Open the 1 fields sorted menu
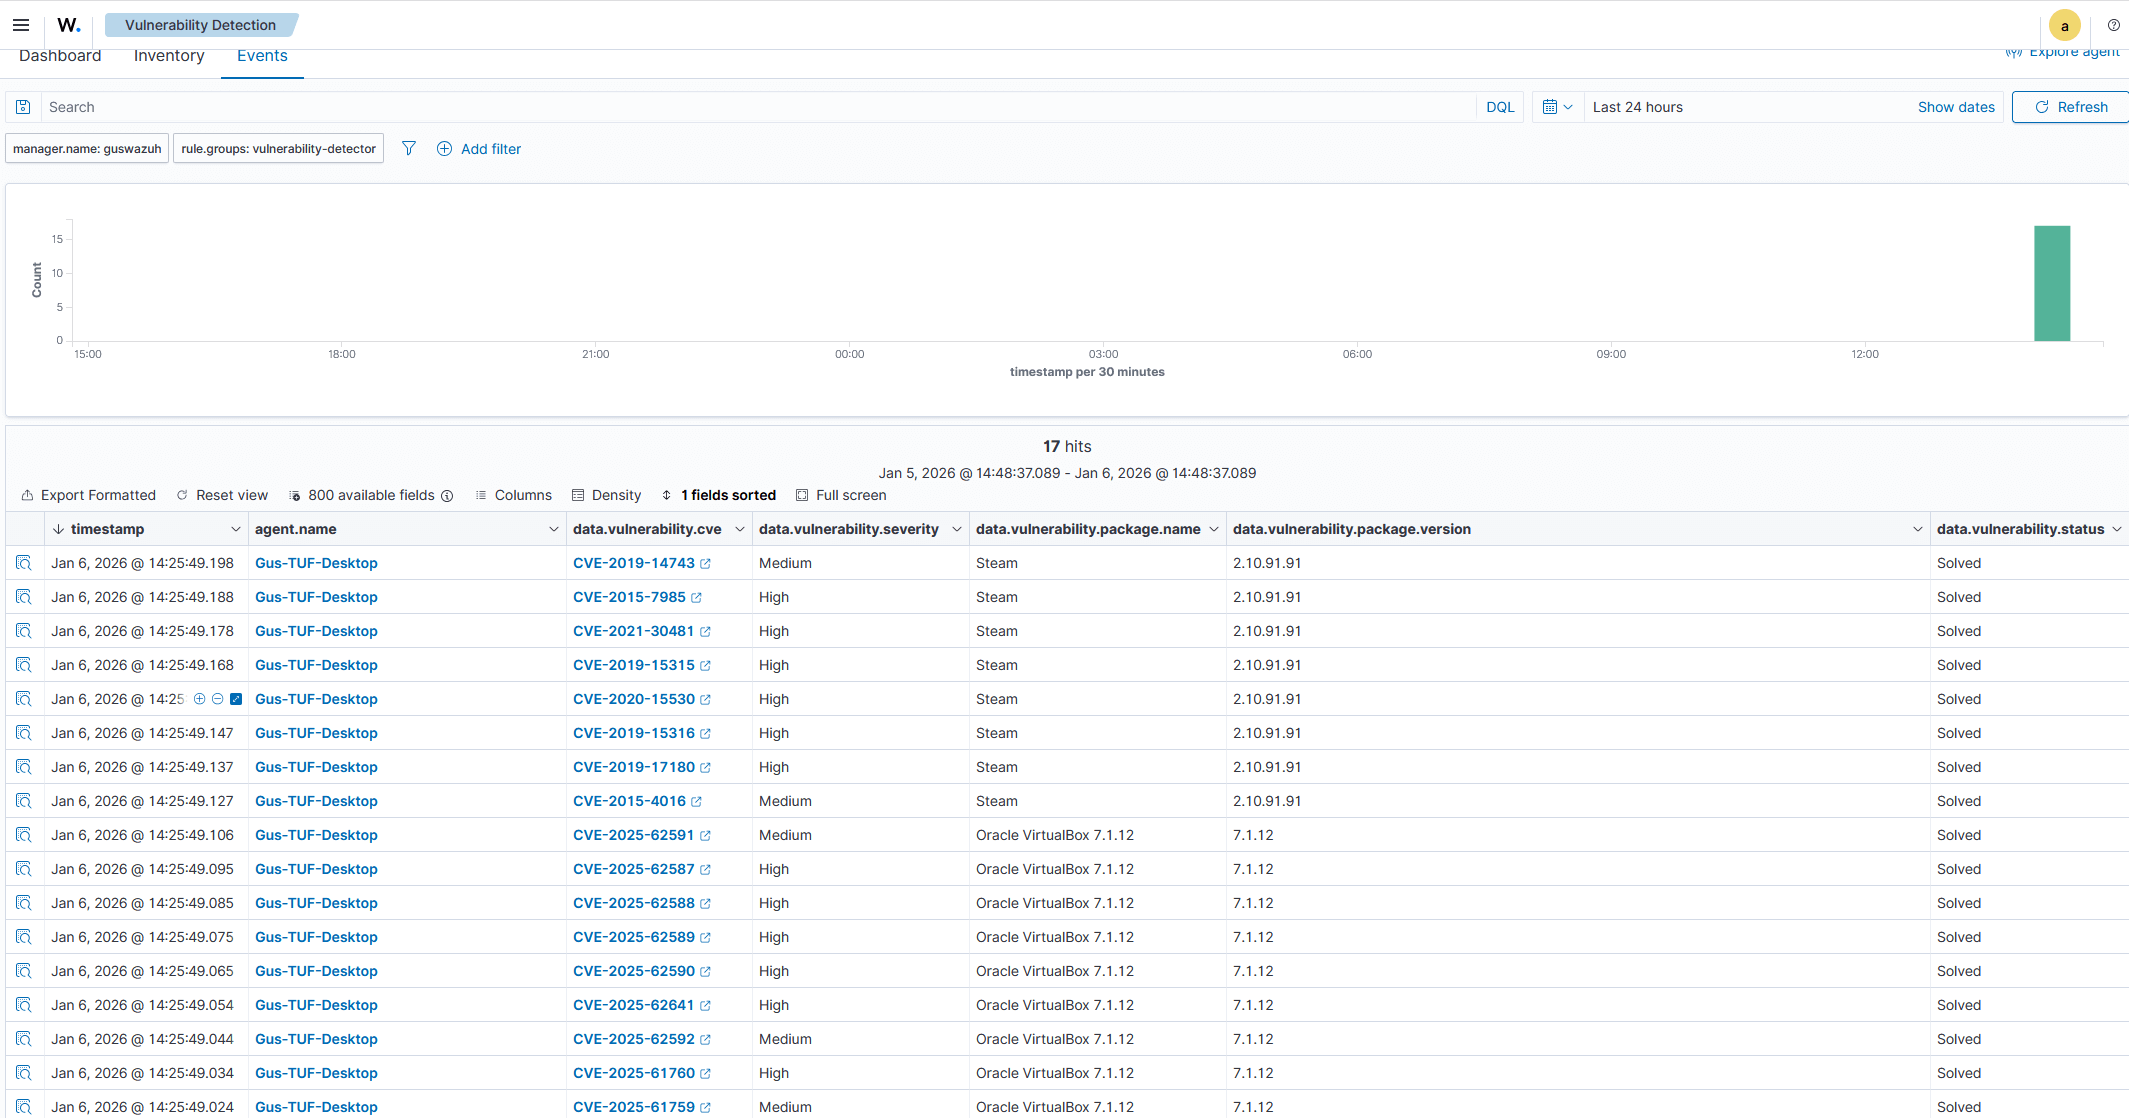The width and height of the screenshot is (2129, 1118). pos(718,495)
